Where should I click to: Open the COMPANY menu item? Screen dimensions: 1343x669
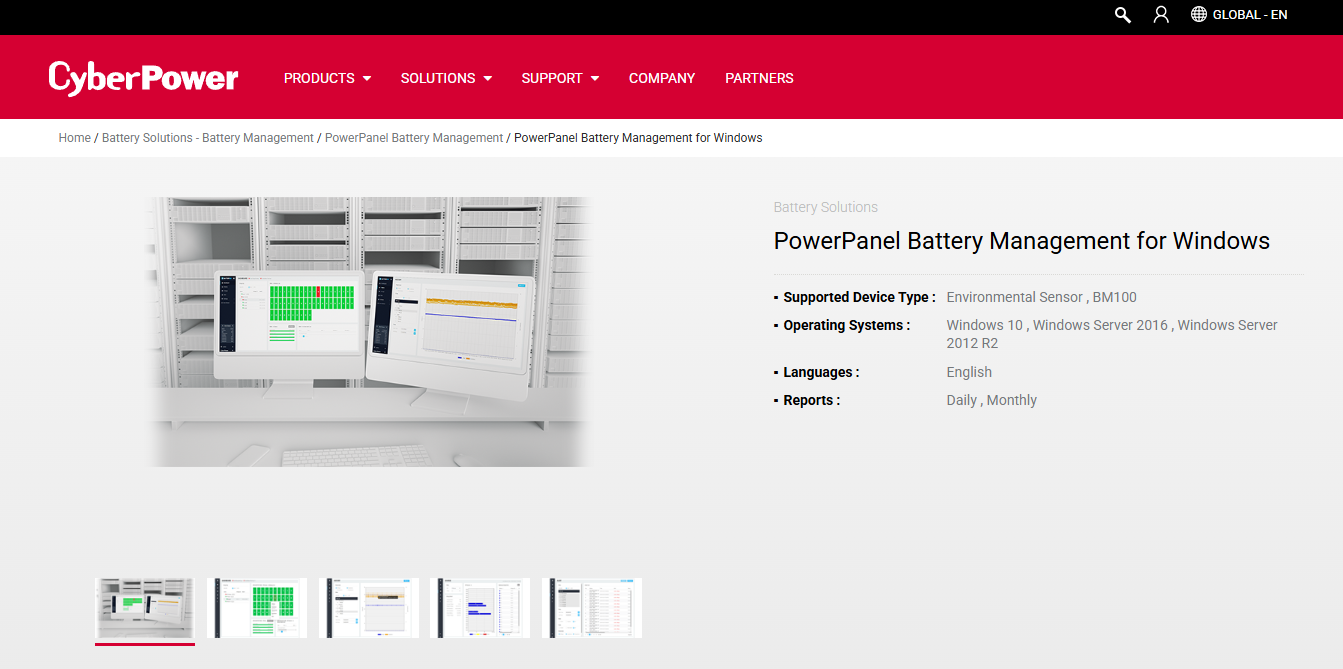pos(662,78)
